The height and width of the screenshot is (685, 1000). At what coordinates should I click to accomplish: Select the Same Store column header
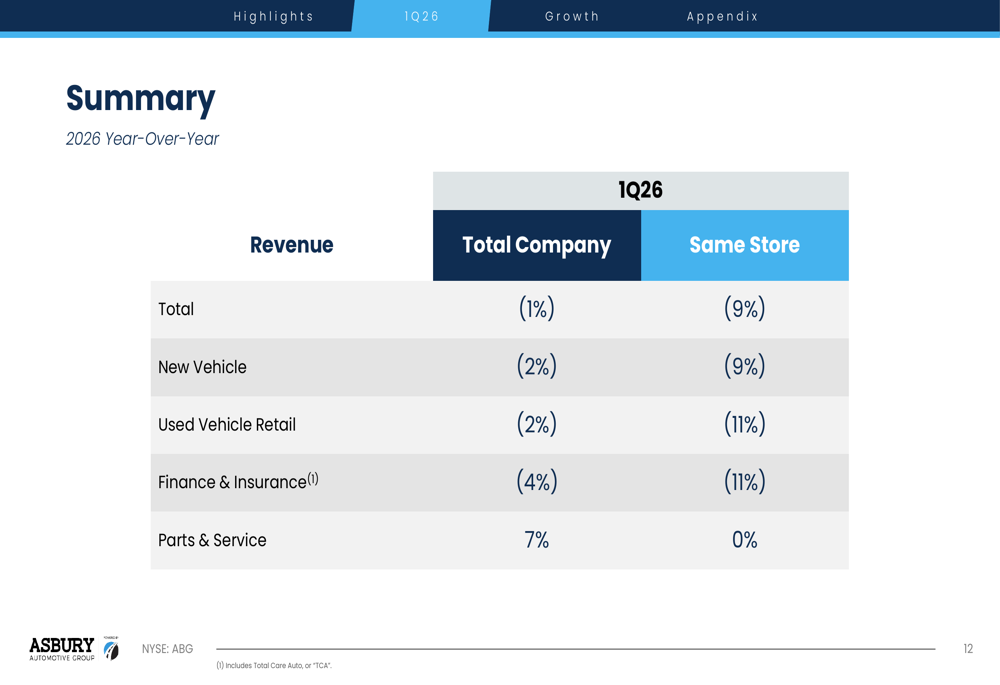pos(744,245)
